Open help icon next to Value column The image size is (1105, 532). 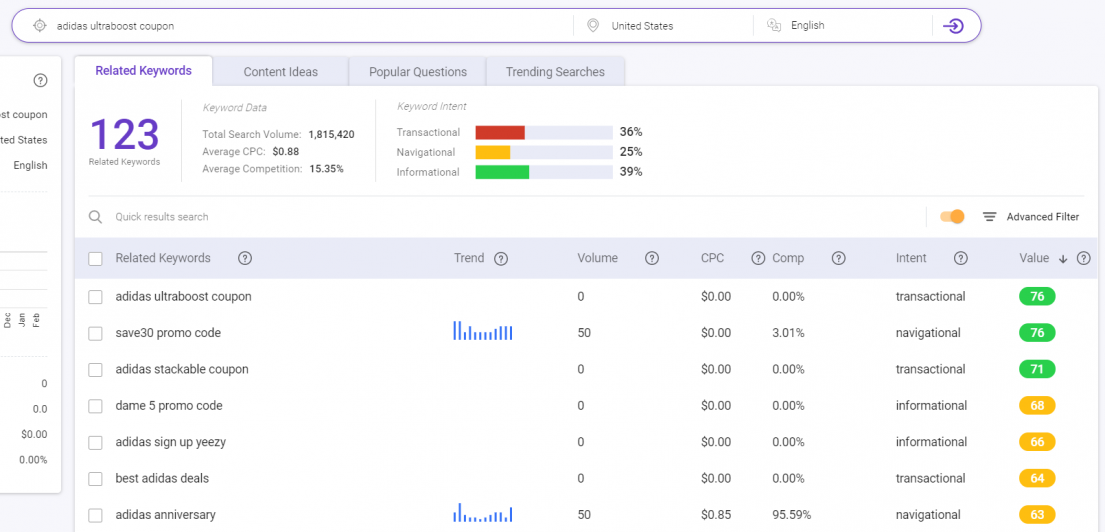pos(1084,259)
